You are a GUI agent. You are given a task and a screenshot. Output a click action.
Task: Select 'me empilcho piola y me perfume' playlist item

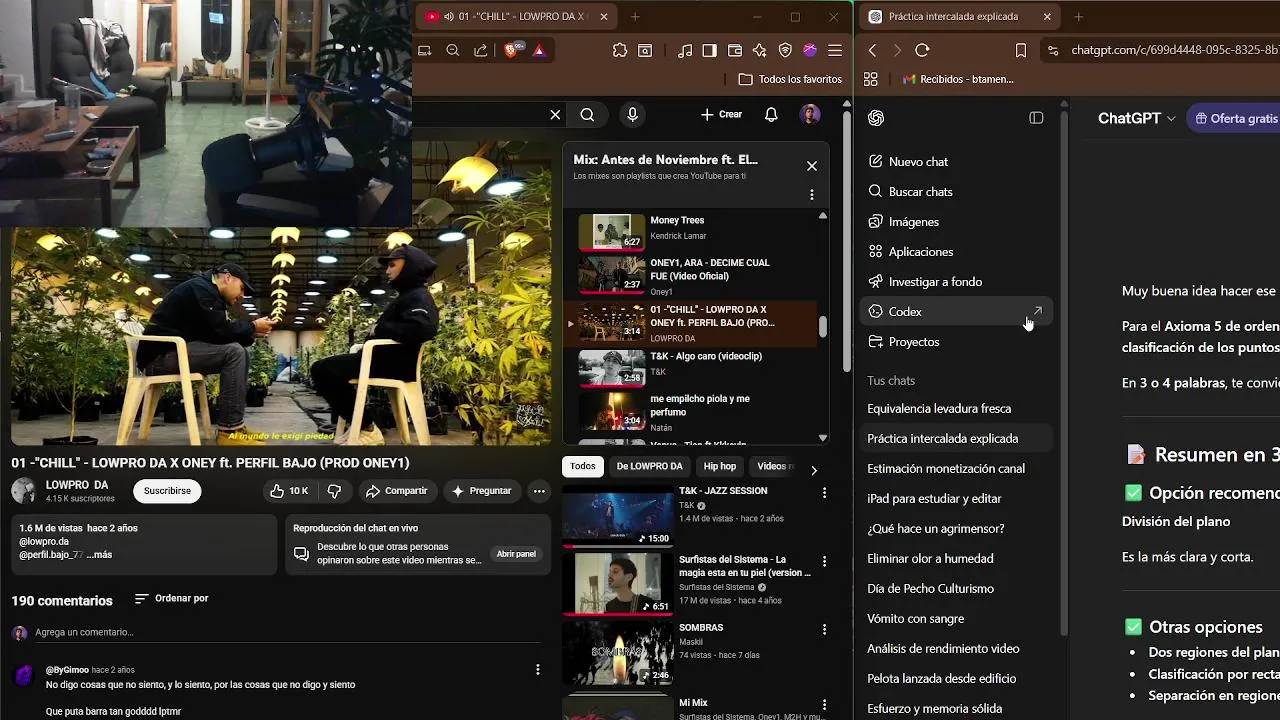pyautogui.click(x=690, y=412)
